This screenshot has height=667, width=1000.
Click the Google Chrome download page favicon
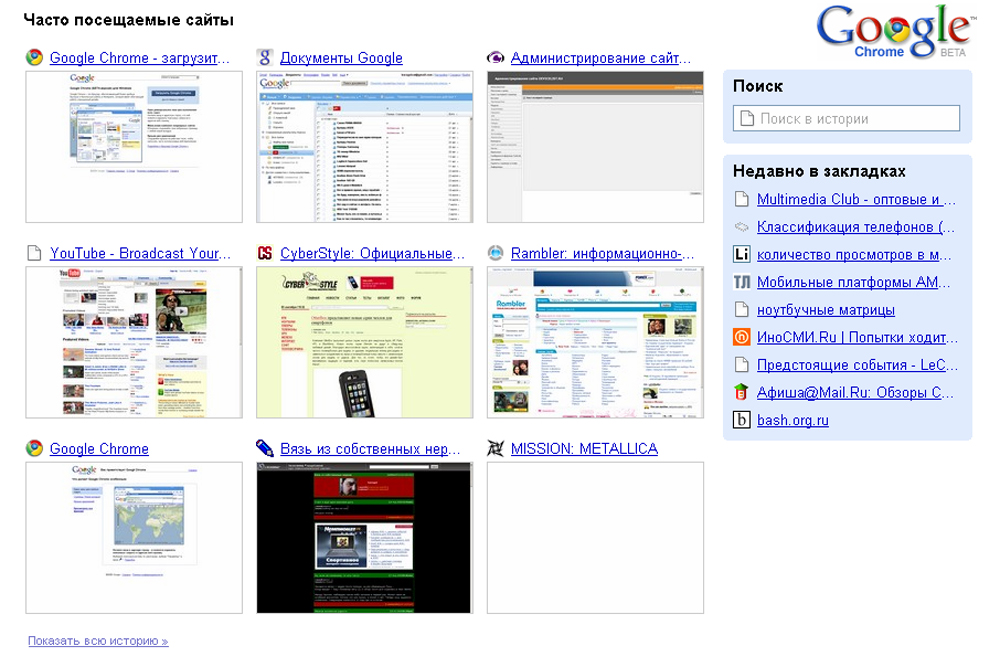point(34,57)
